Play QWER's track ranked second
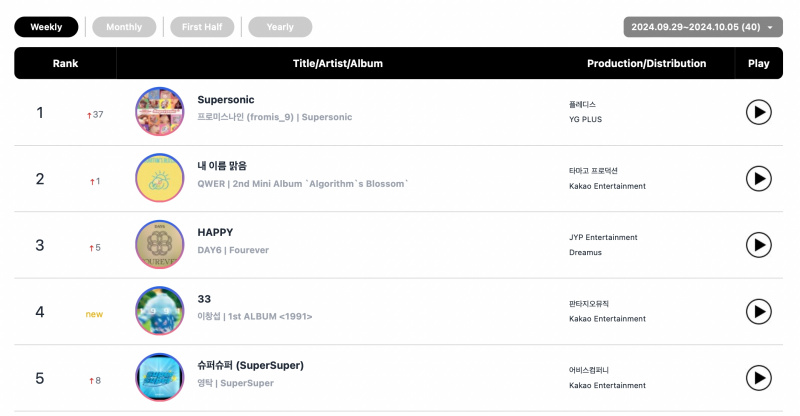This screenshot has height=416, width=800. click(x=759, y=179)
